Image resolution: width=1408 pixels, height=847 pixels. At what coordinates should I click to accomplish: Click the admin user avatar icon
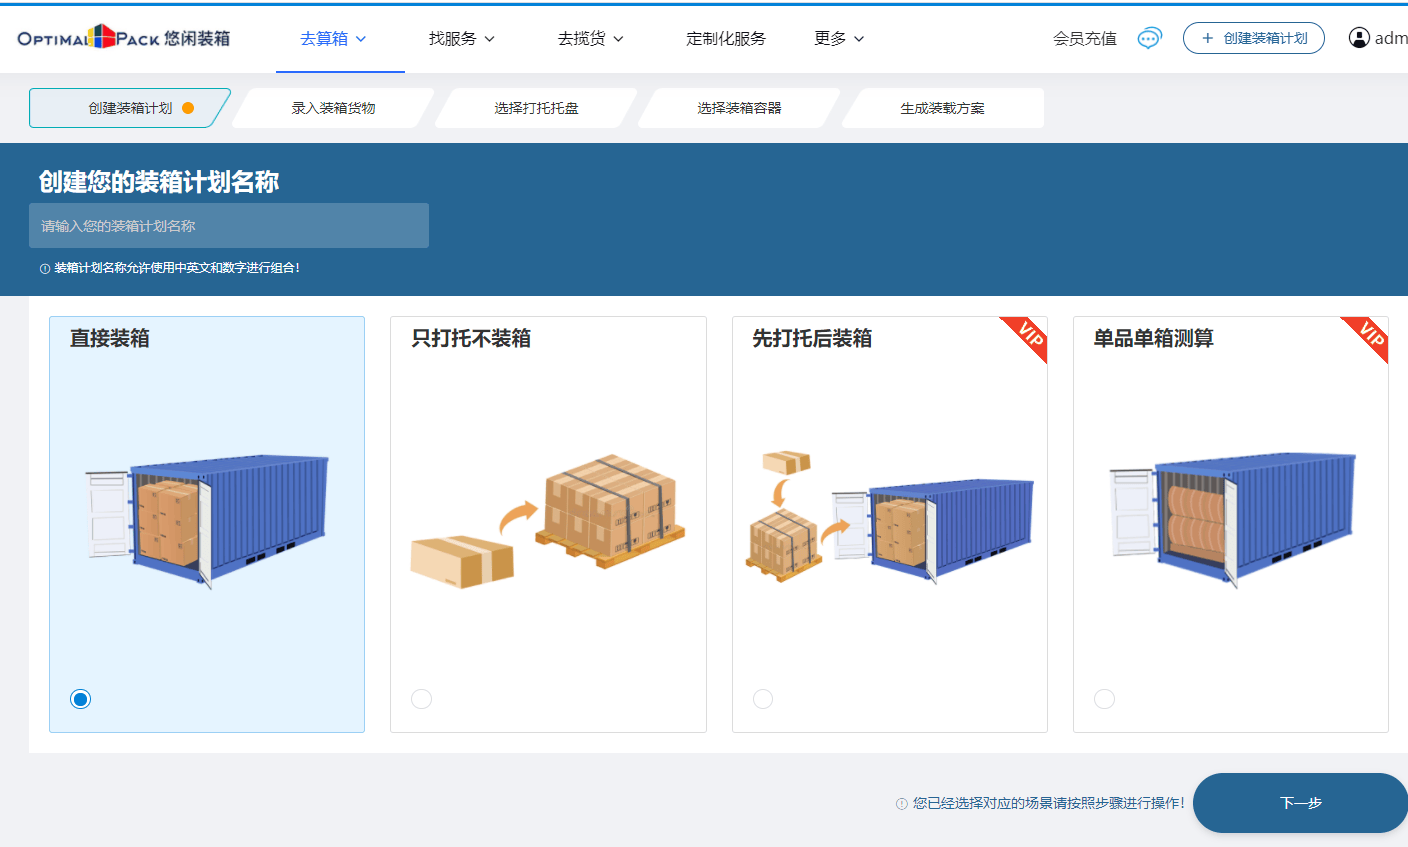click(x=1359, y=38)
